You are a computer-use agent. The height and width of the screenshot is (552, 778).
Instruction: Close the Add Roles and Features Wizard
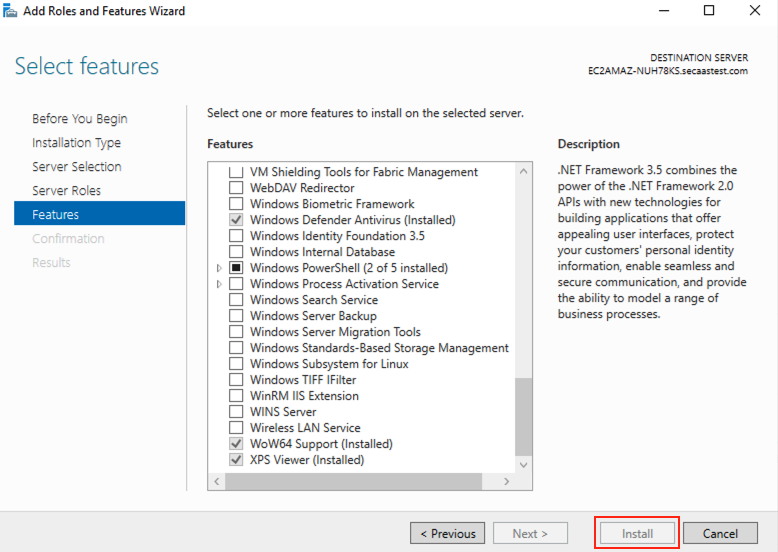tap(755, 10)
